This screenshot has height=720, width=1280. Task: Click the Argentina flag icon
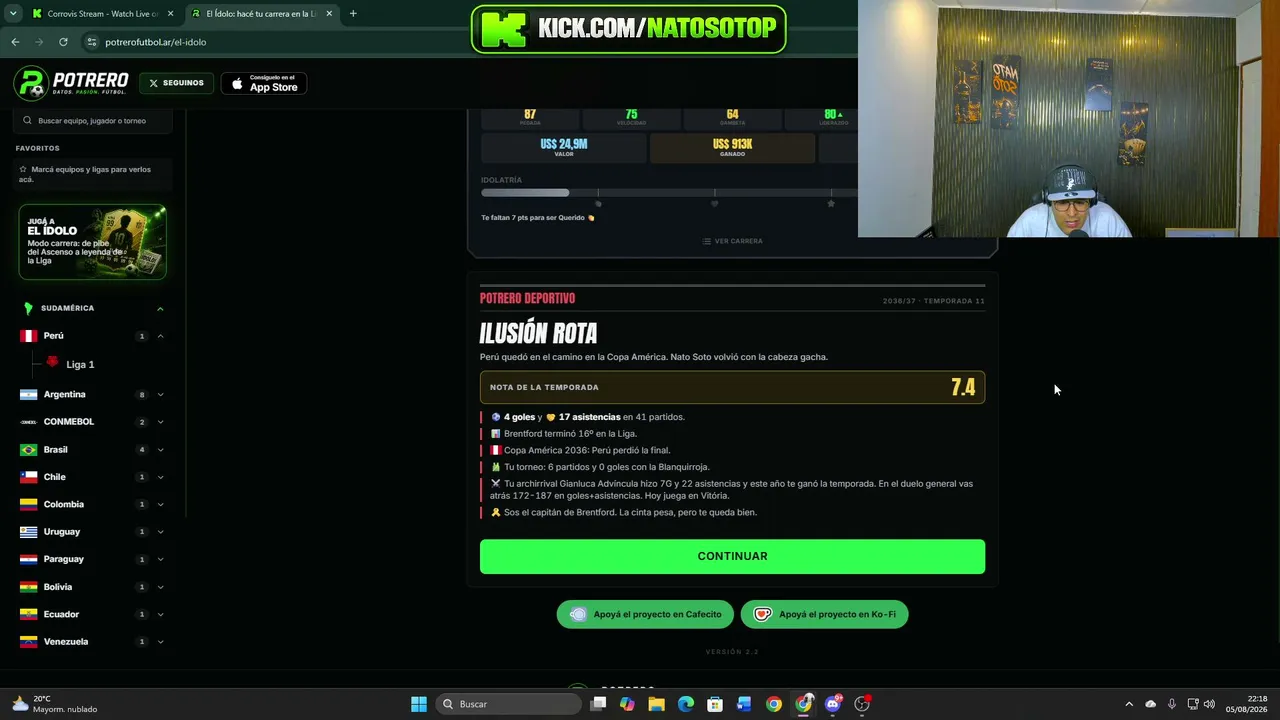28,395
